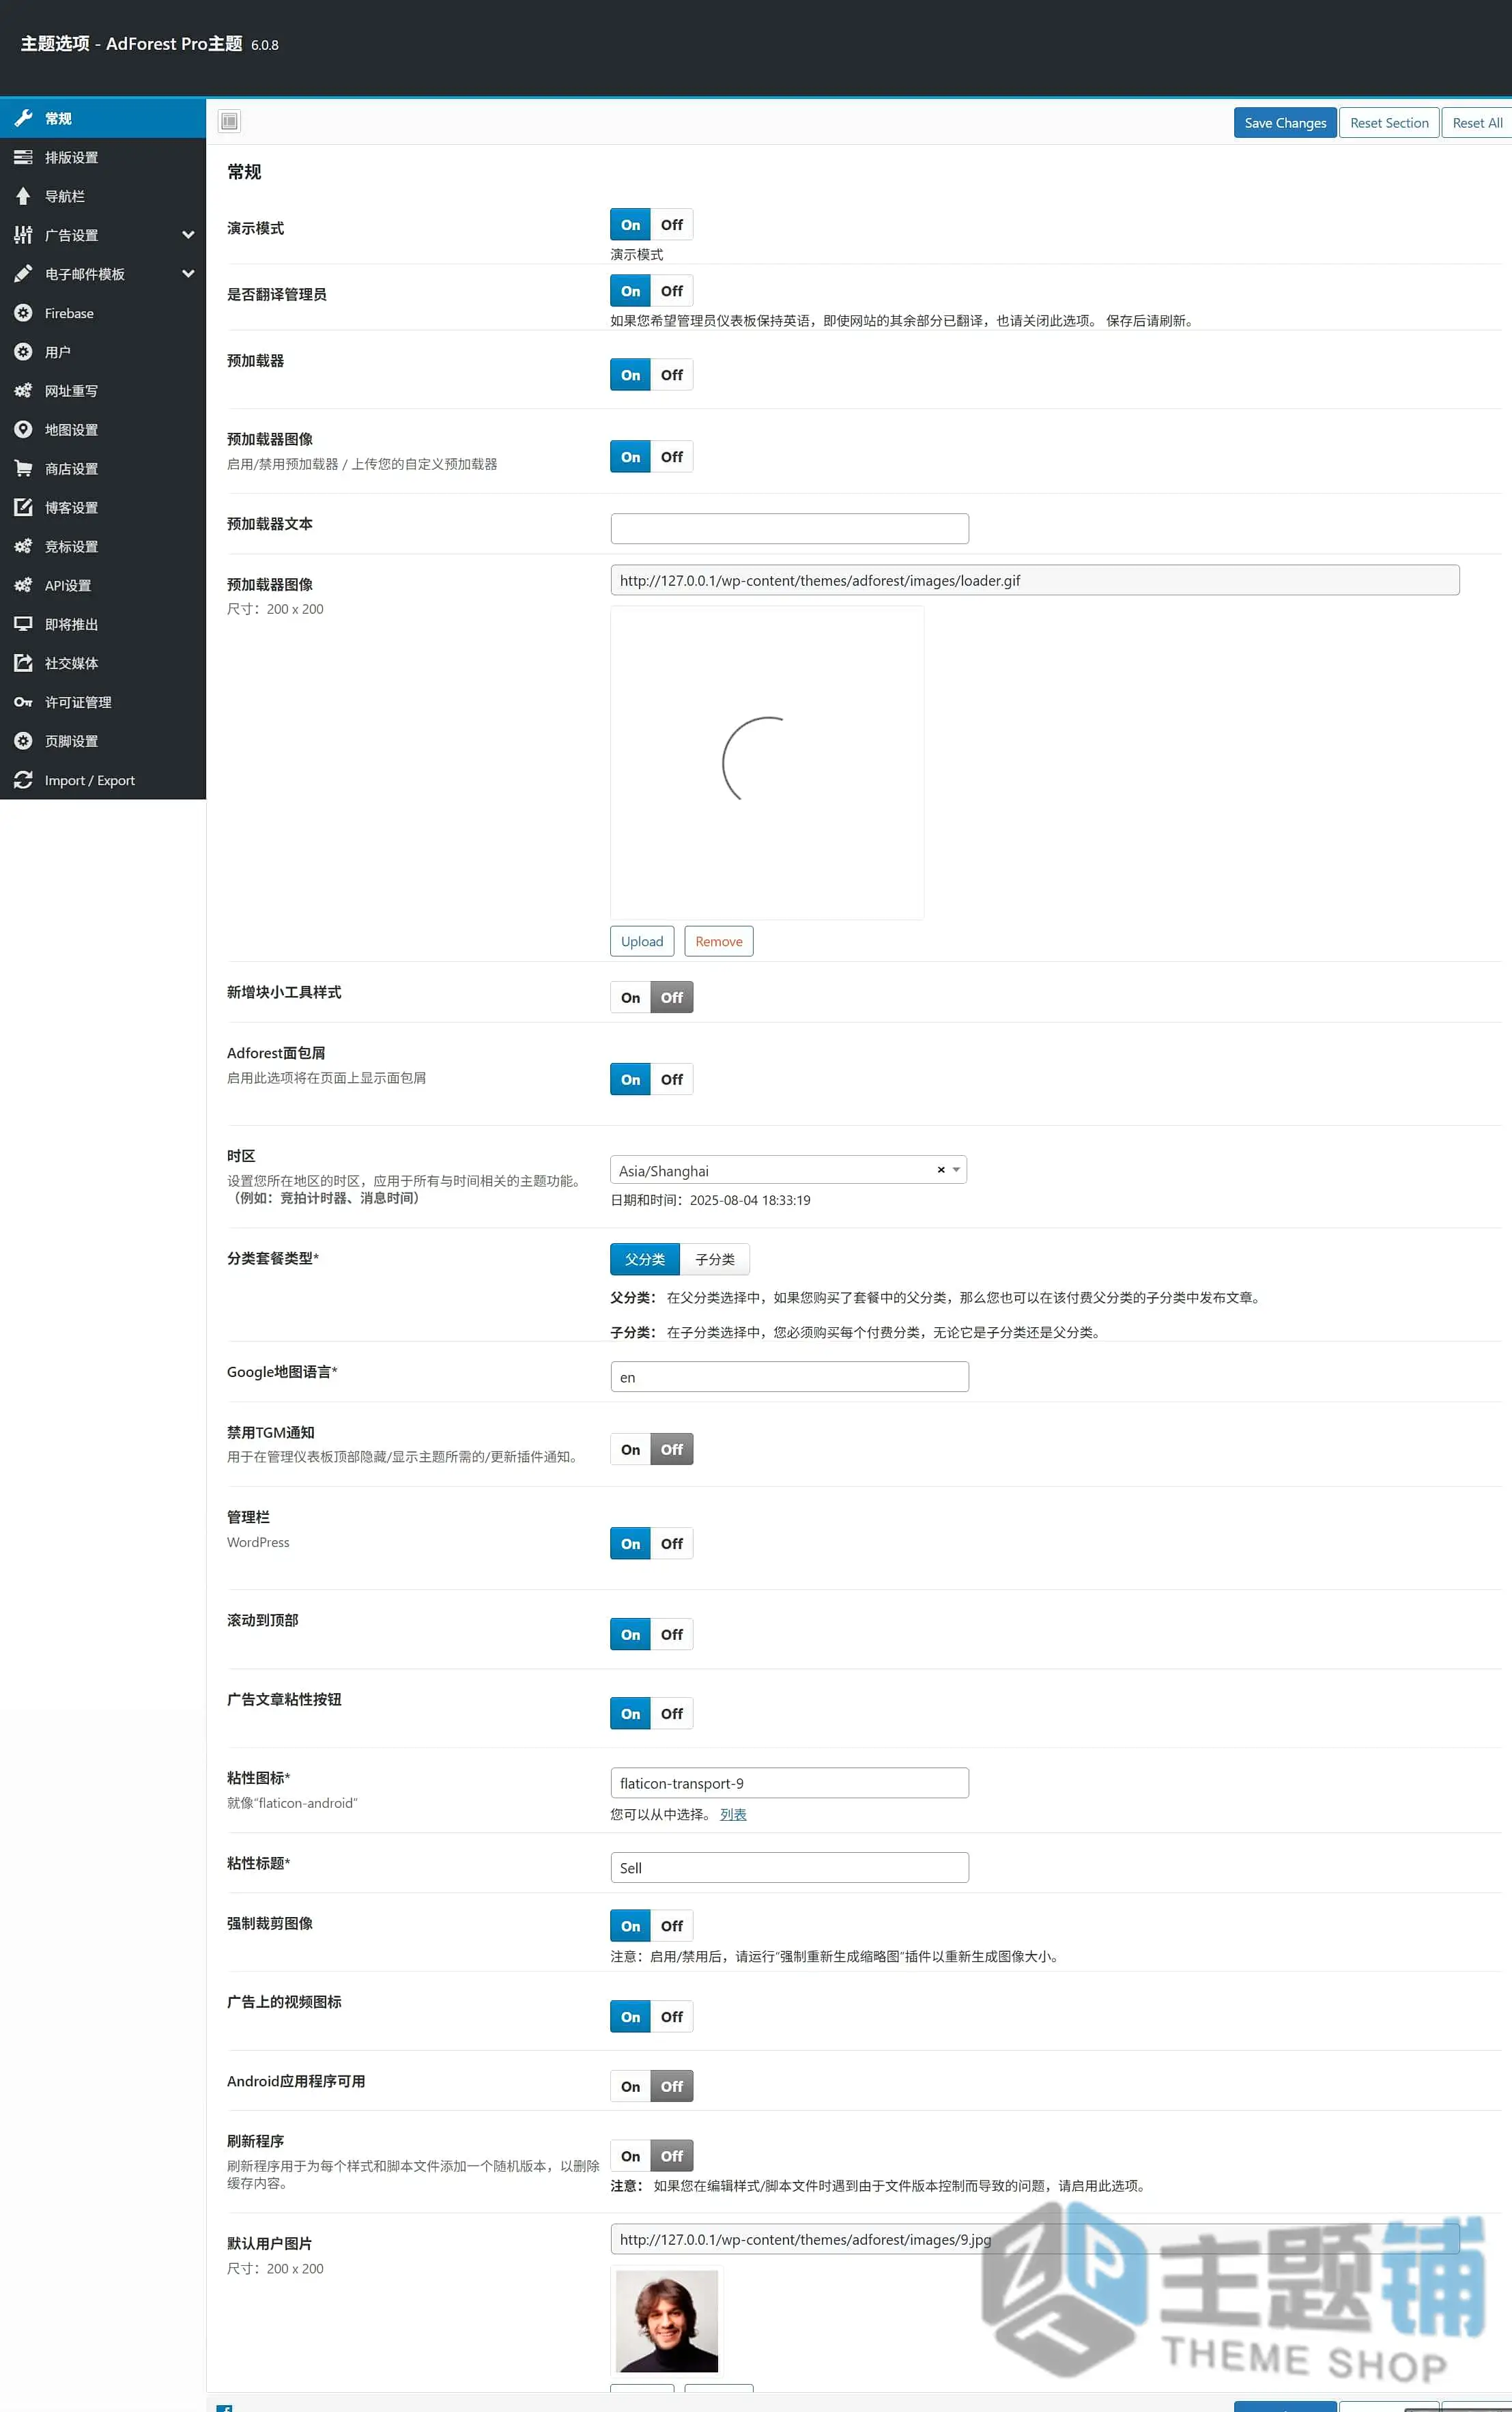Click the pencil icon for 电子邮件模板
The height and width of the screenshot is (2412, 1512).
(x=23, y=274)
